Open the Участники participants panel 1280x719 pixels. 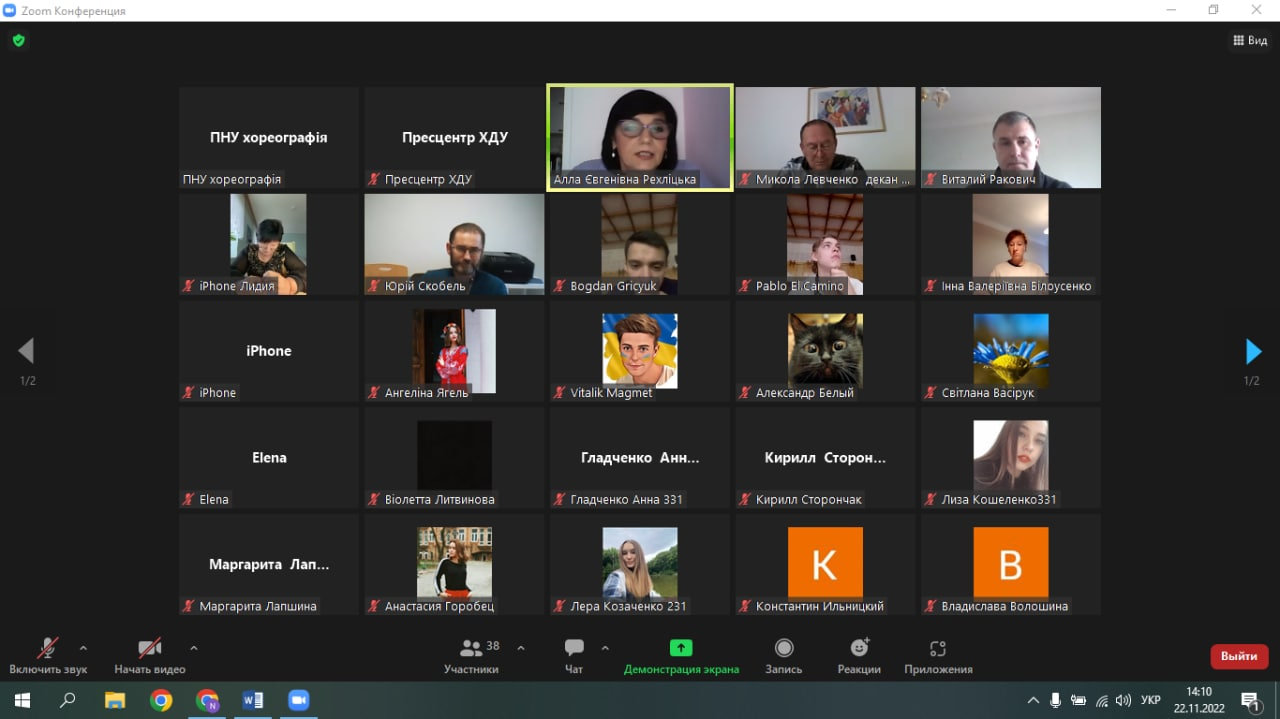click(x=472, y=656)
